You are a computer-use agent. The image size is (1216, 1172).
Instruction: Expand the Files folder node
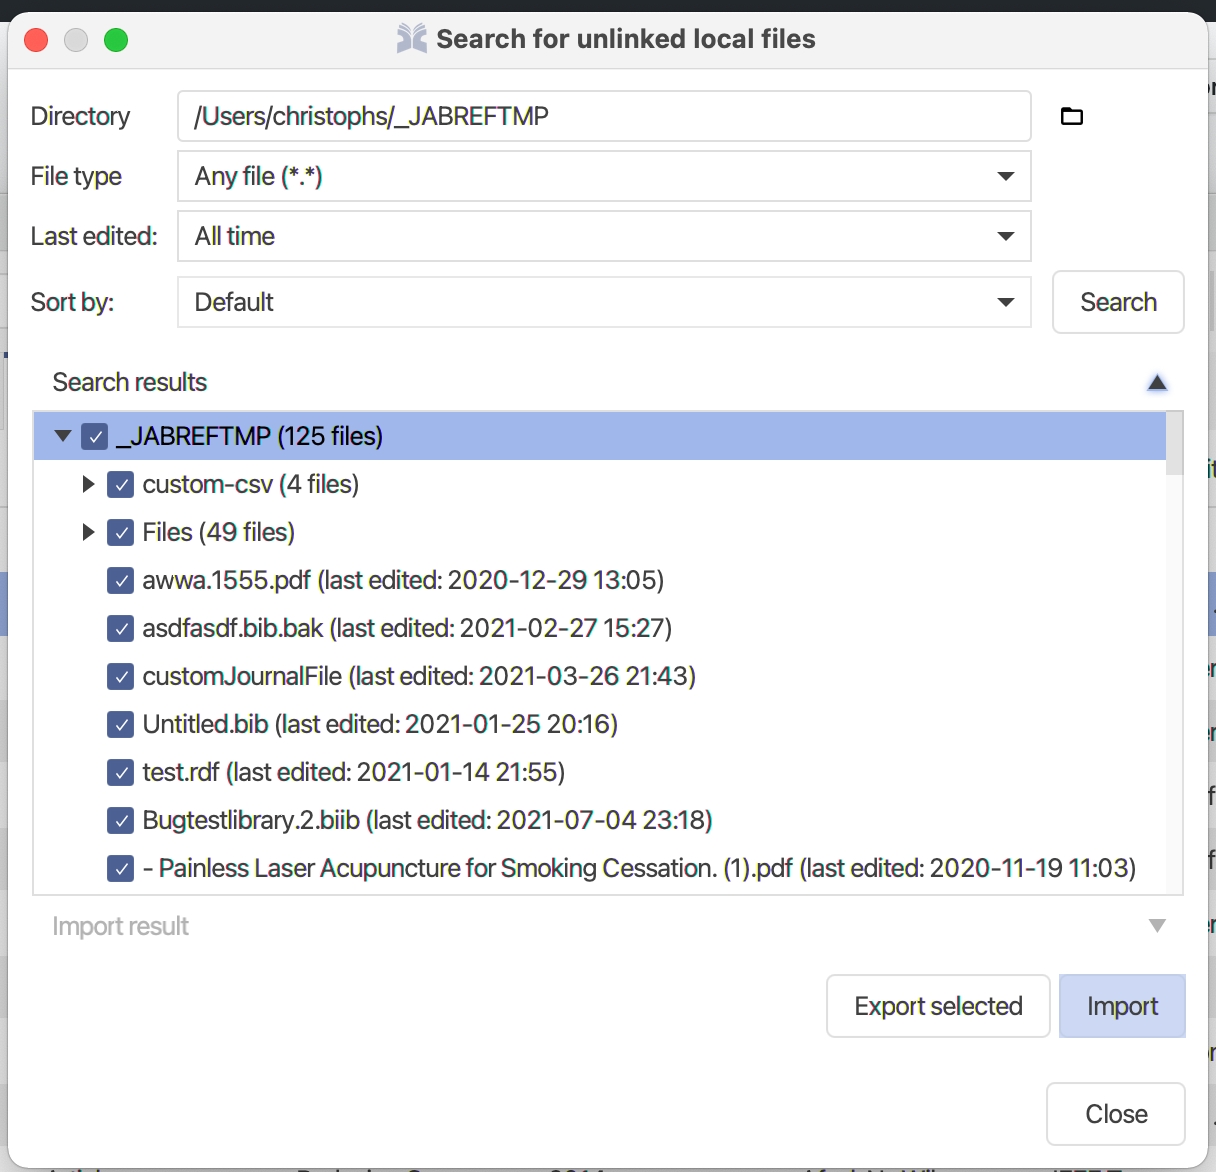click(x=88, y=532)
